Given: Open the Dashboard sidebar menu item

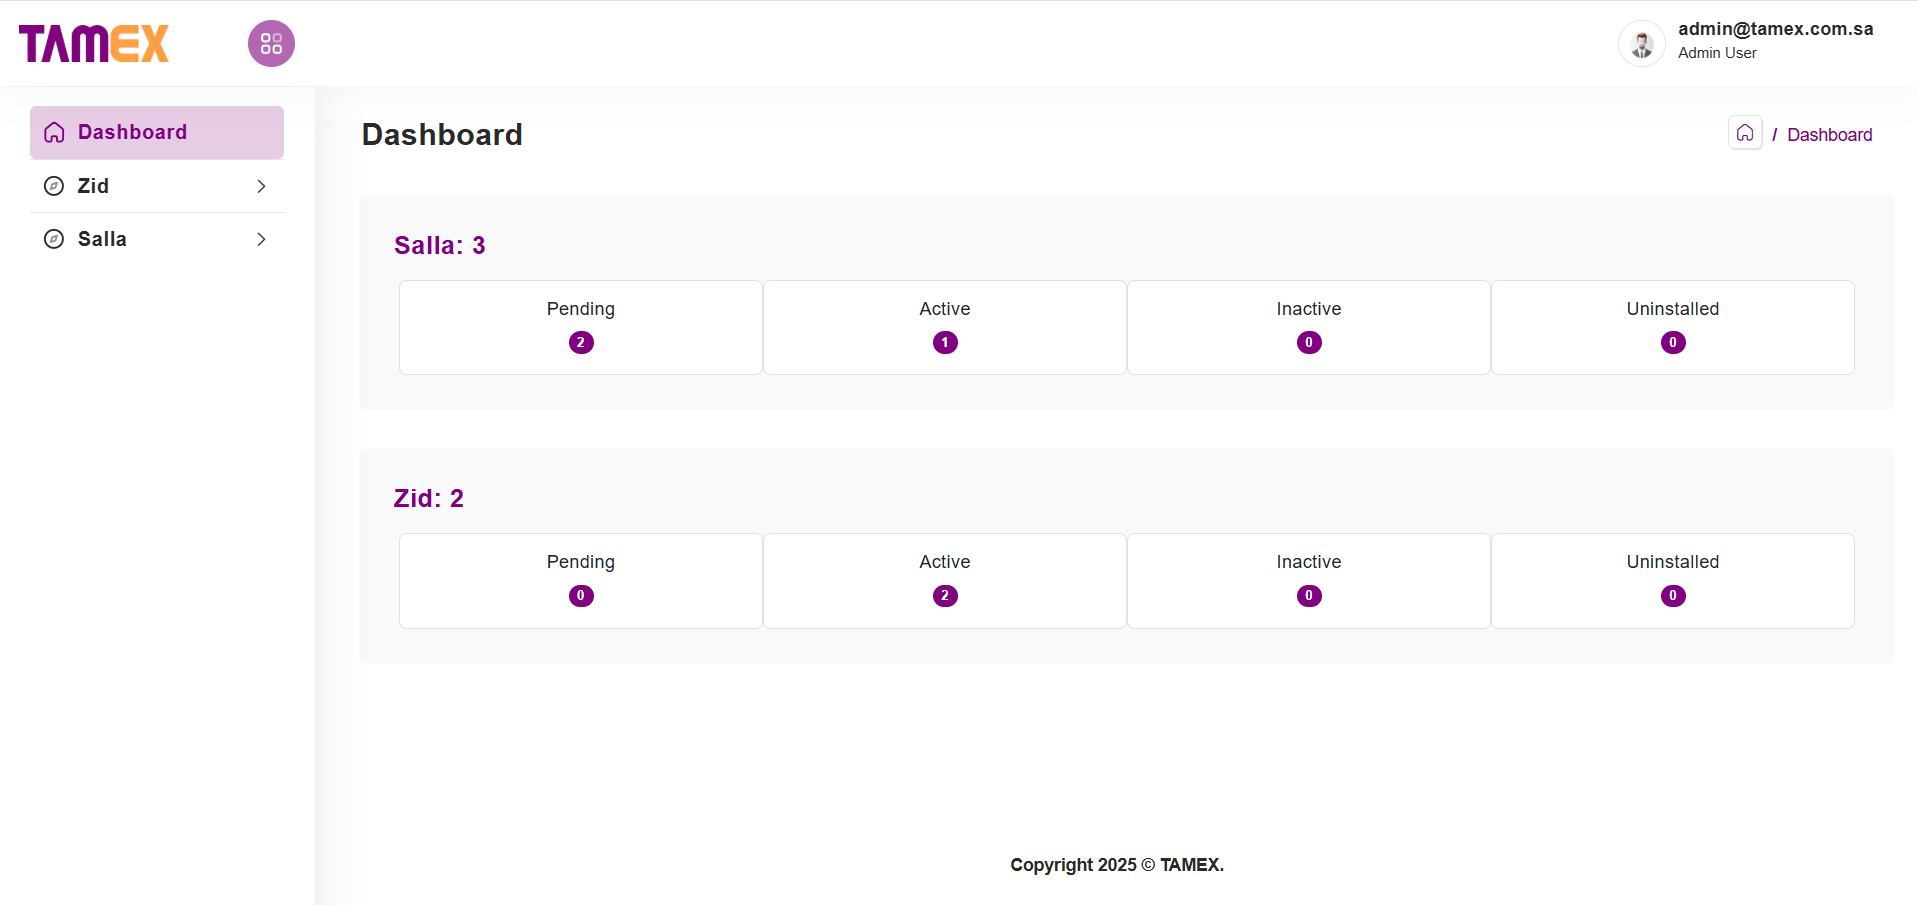Looking at the screenshot, I should pos(132,133).
